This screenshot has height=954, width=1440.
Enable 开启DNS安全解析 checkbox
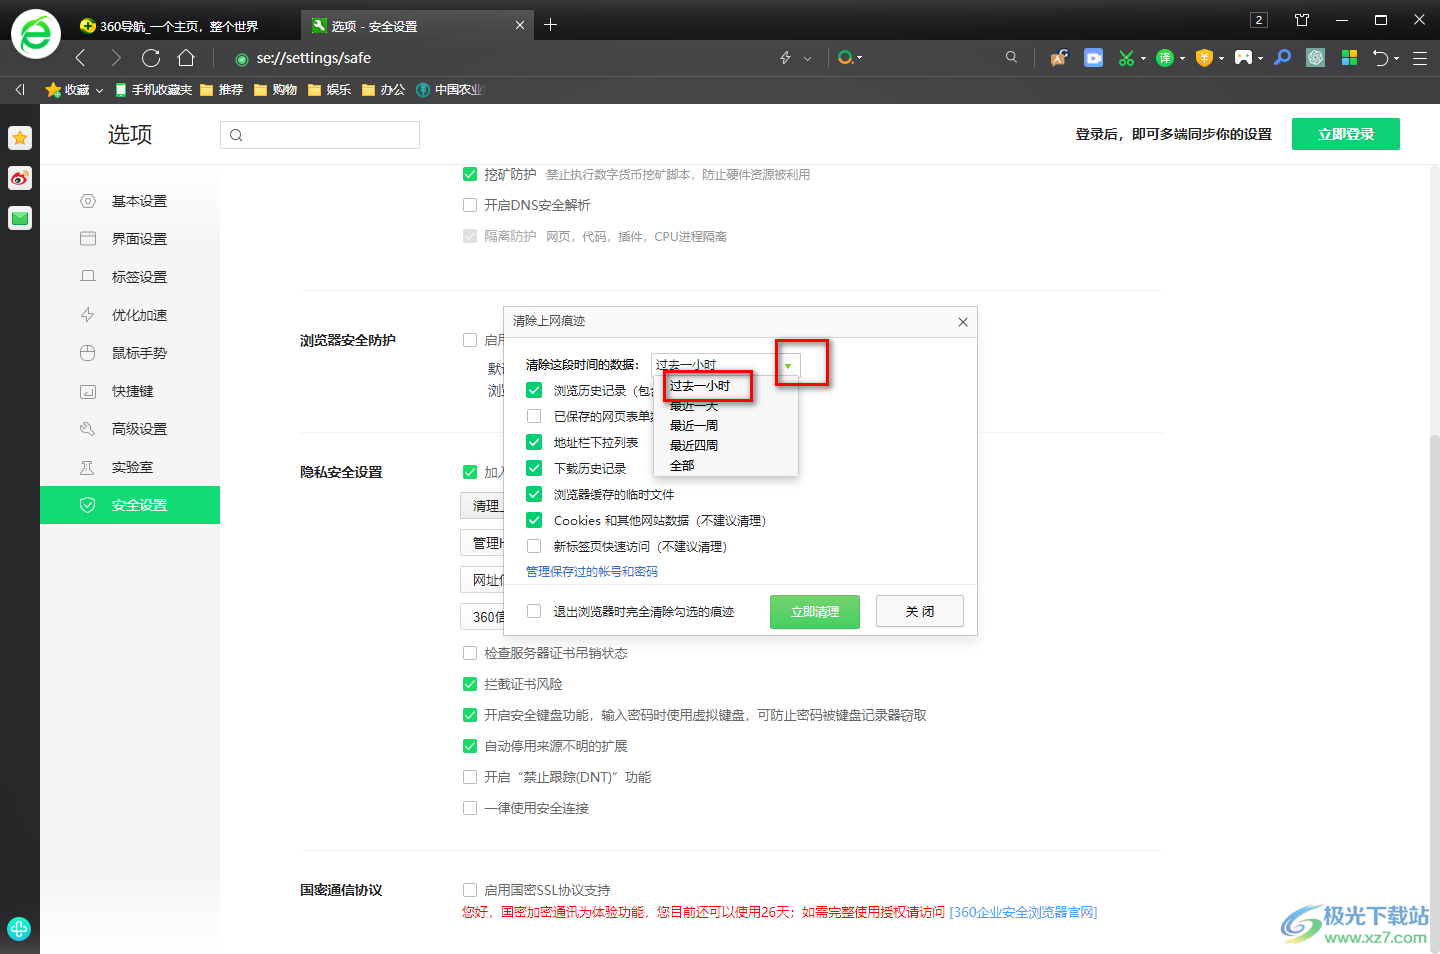click(x=470, y=205)
